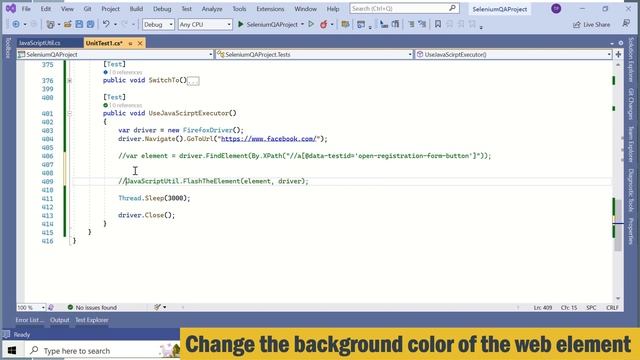Open the File menu
The width and height of the screenshot is (640, 360).
pyautogui.click(x=26, y=9)
